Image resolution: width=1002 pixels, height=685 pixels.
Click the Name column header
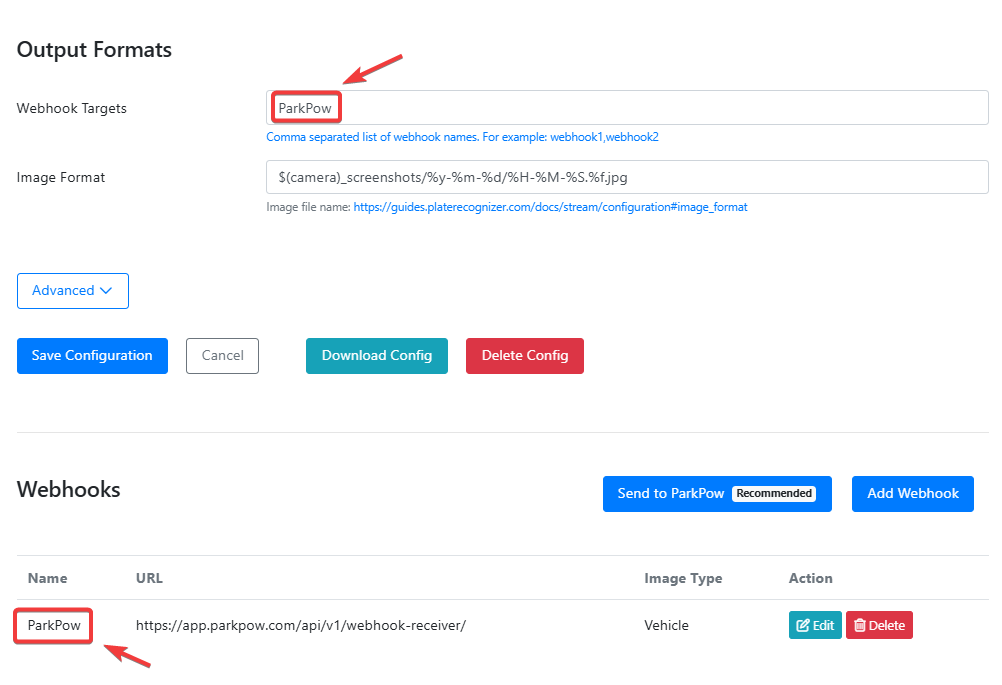[x=47, y=578]
